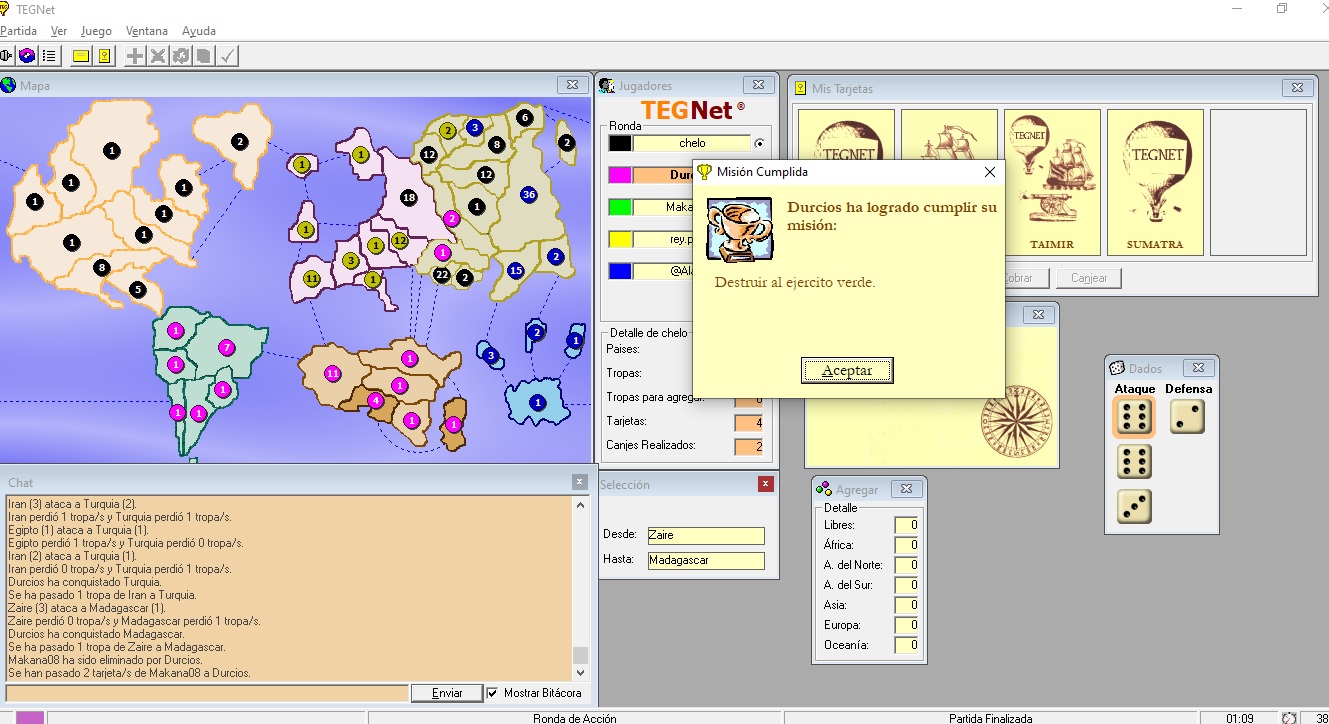
Task: Click the third attack die showing three
Action: click(1134, 506)
